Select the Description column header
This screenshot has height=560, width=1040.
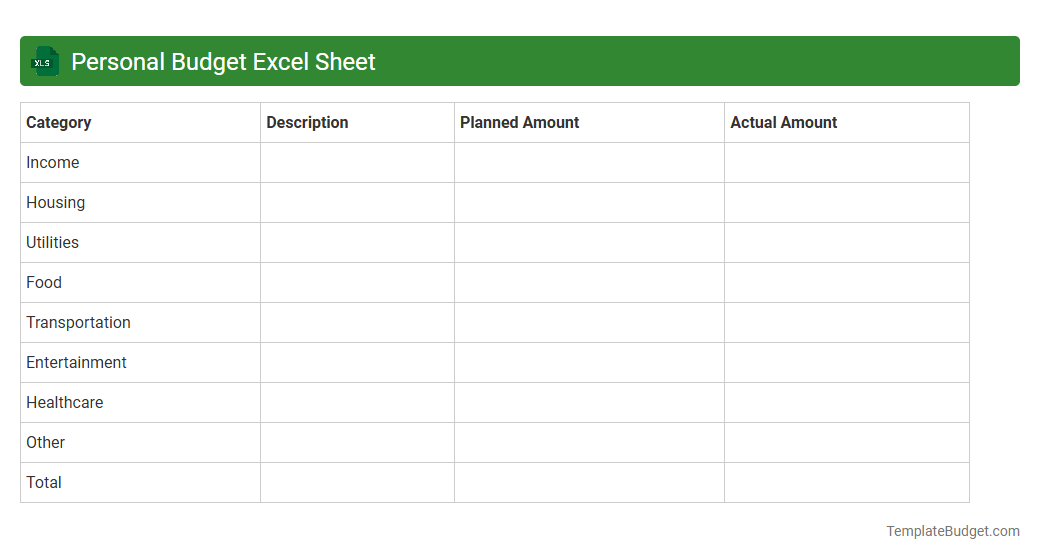click(358, 123)
